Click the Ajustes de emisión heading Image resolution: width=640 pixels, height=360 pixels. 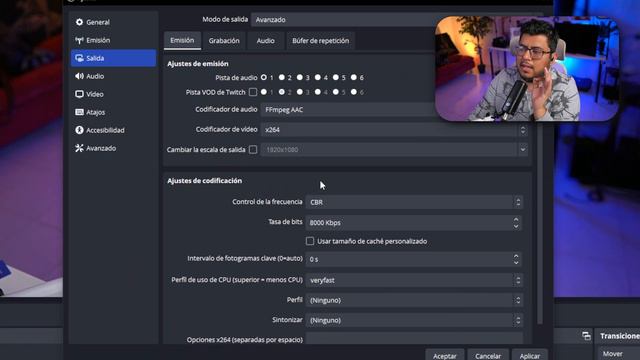point(198,64)
